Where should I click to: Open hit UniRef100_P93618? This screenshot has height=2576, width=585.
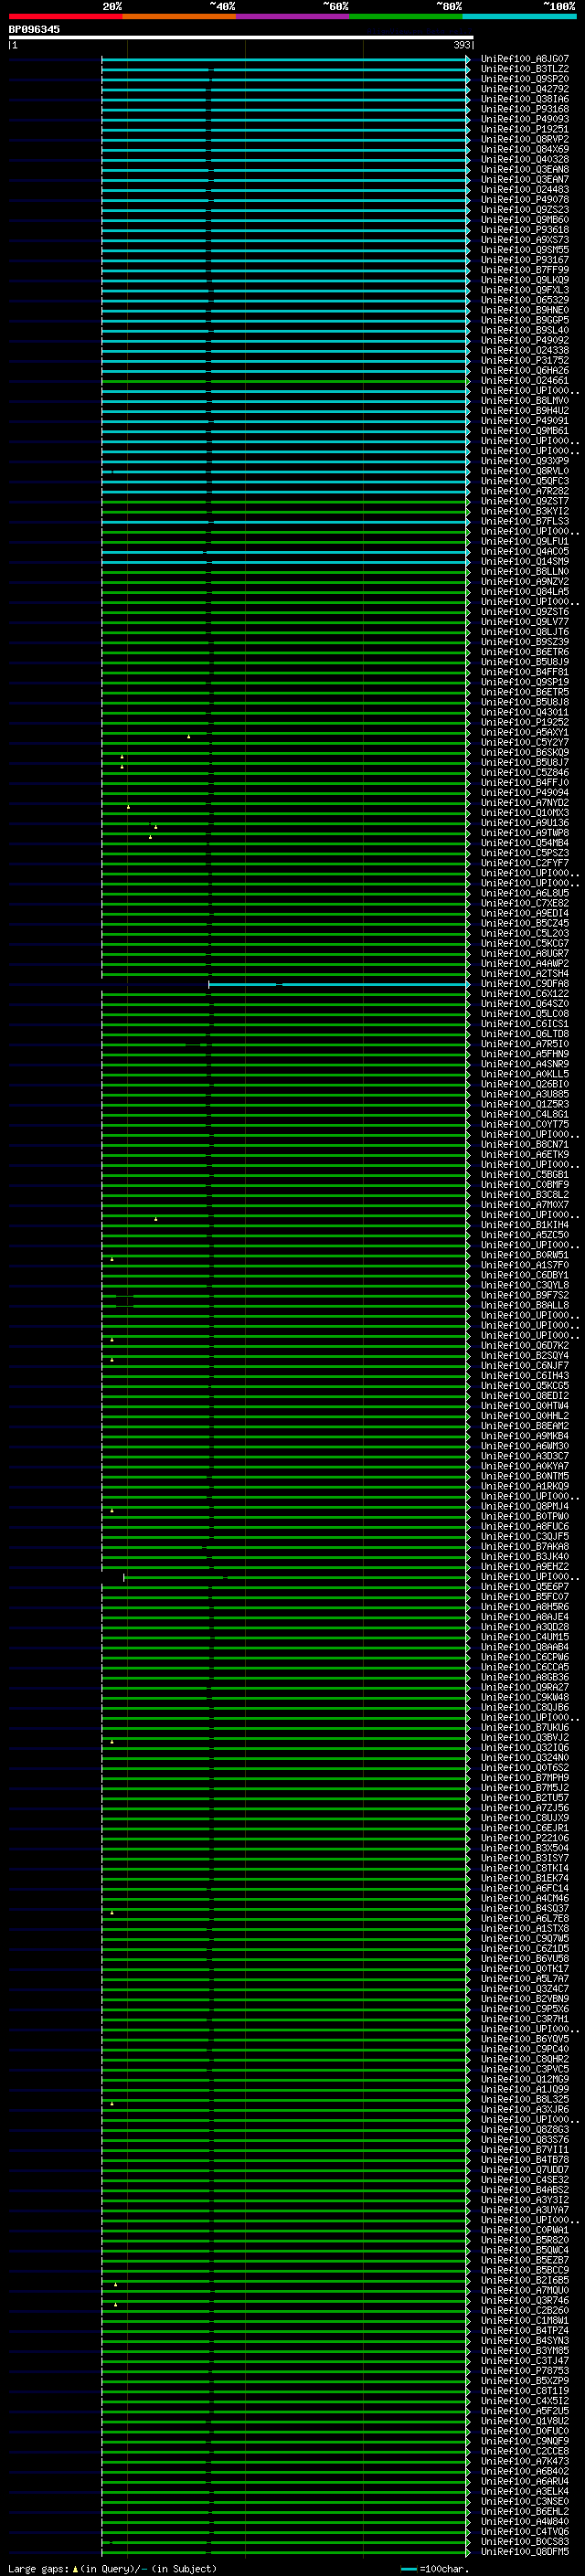(x=524, y=230)
